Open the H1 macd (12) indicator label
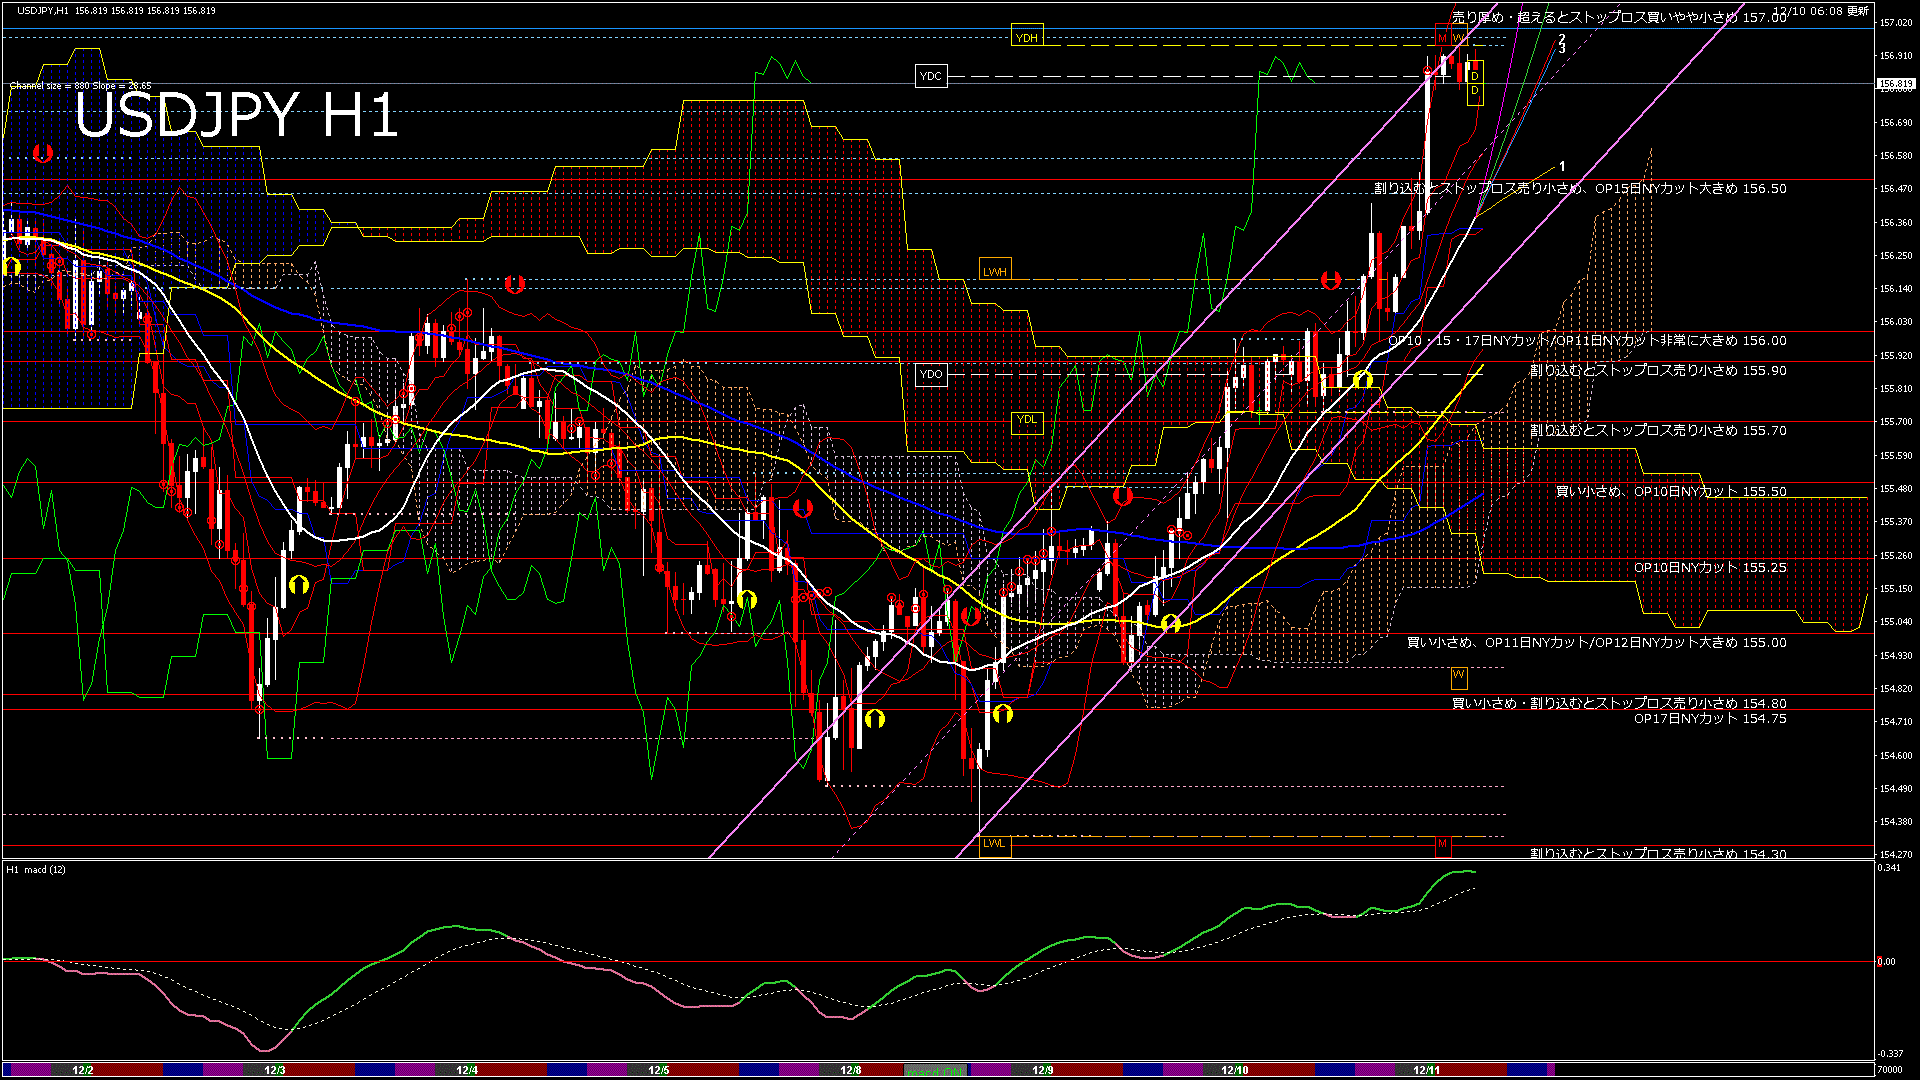This screenshot has width=1920, height=1080. pyautogui.click(x=35, y=869)
